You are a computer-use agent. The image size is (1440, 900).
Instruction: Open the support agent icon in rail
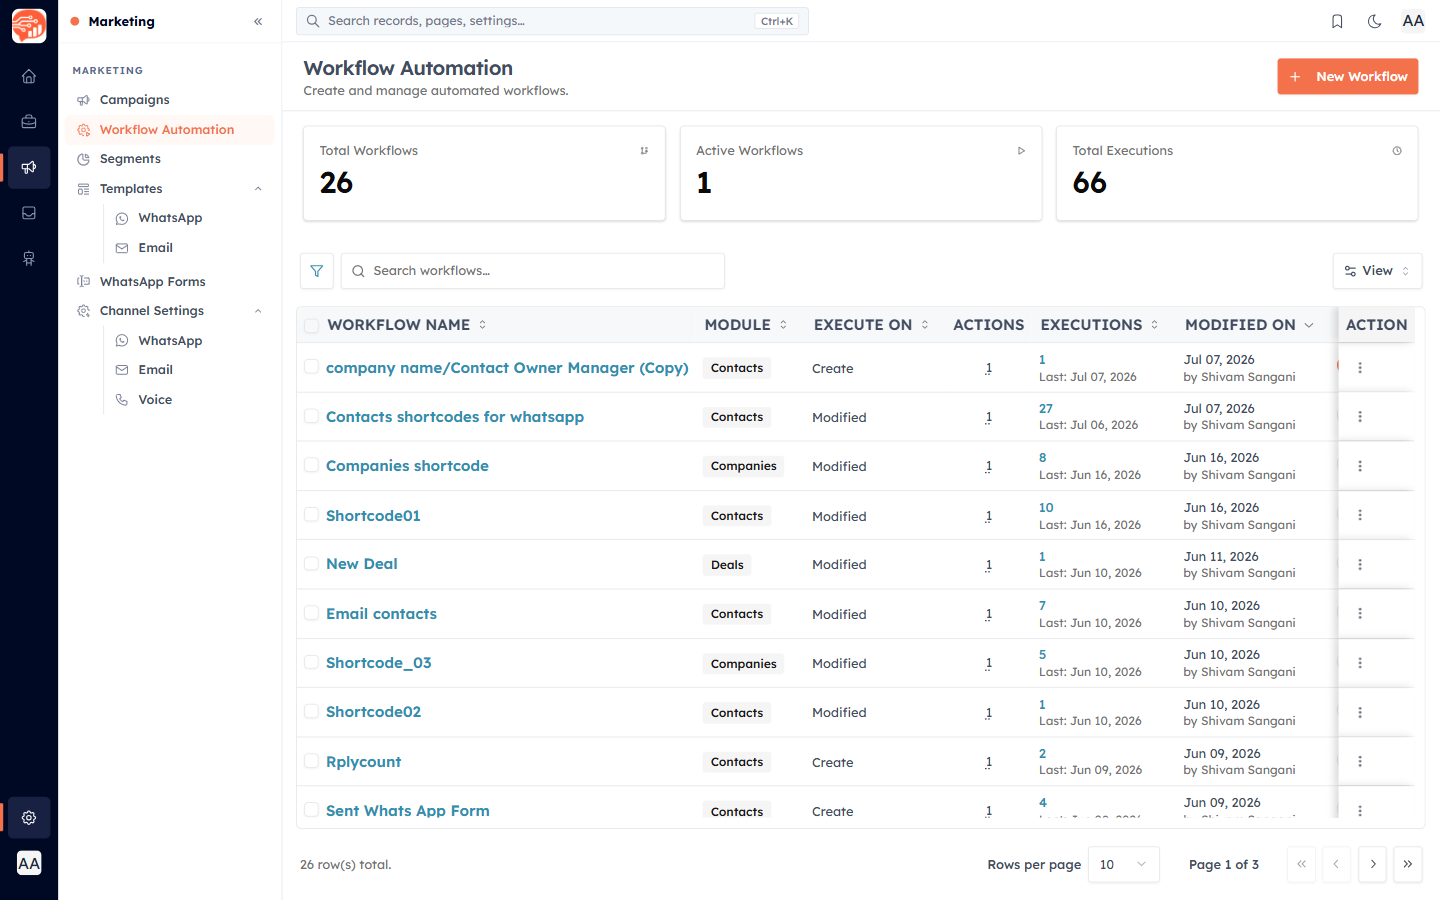29,259
